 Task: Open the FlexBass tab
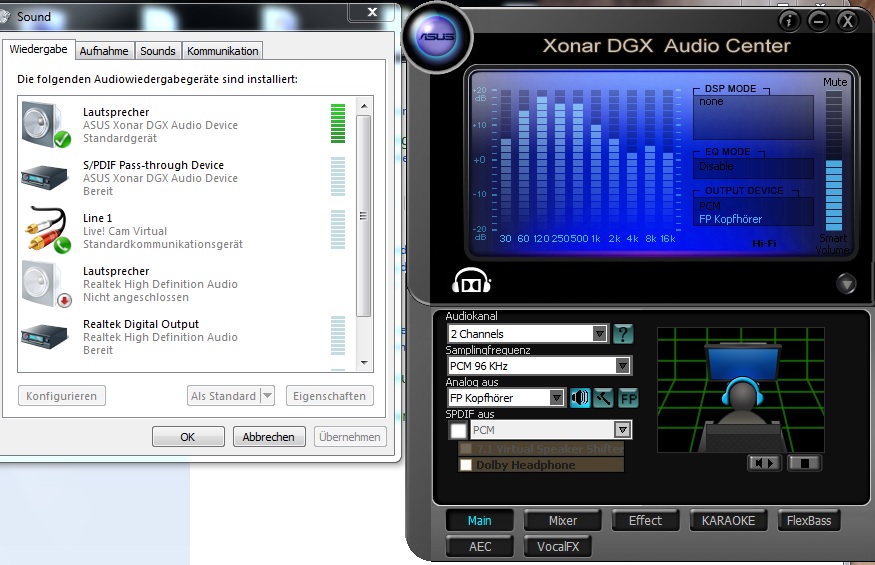(809, 520)
